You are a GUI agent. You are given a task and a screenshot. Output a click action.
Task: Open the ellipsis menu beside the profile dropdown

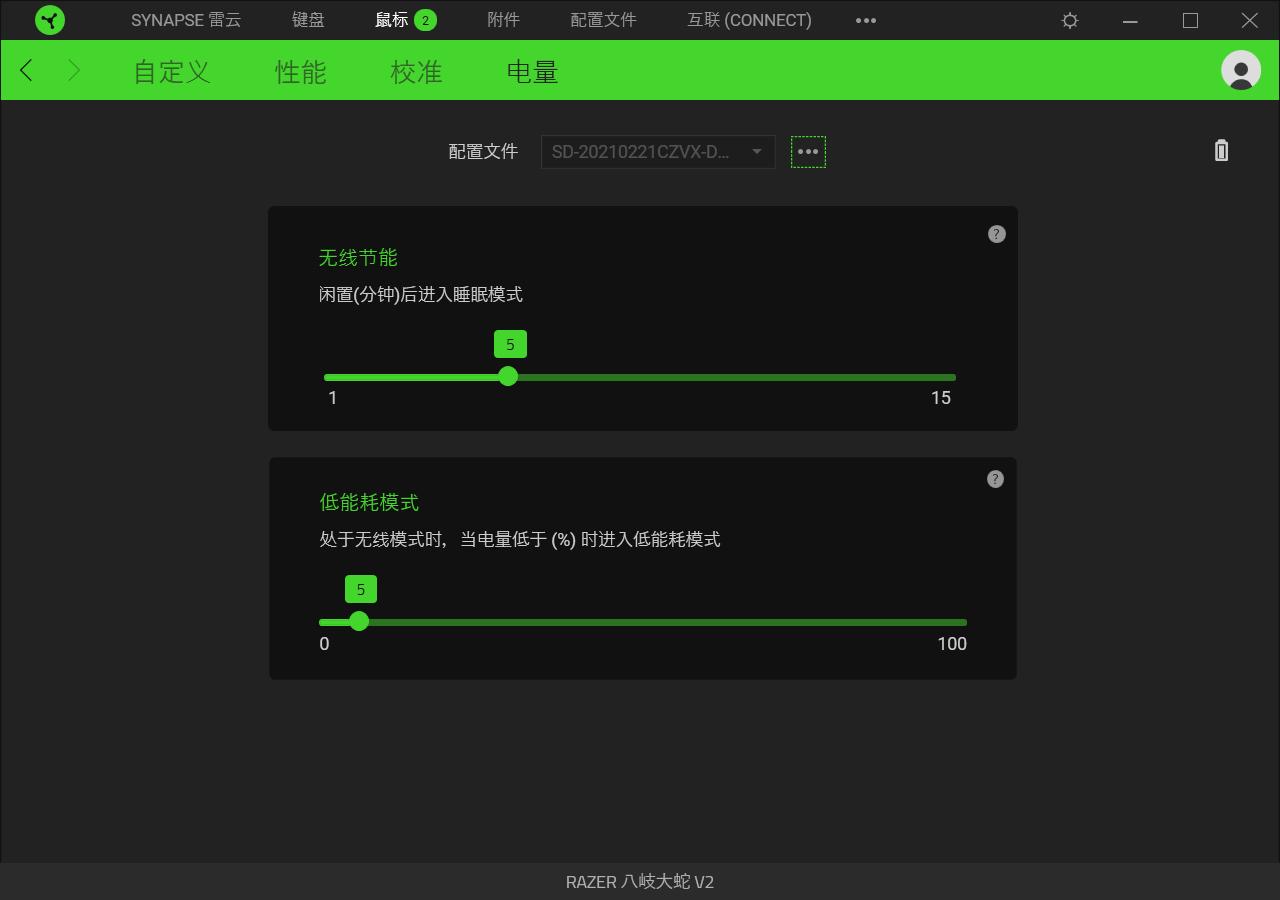click(808, 152)
